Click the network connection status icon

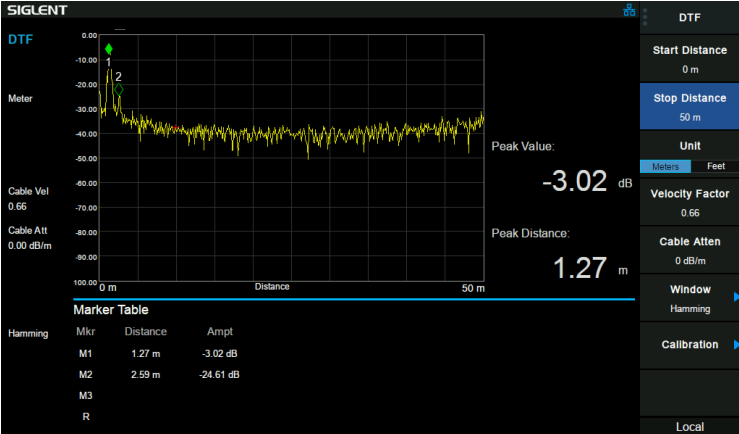pos(629,10)
